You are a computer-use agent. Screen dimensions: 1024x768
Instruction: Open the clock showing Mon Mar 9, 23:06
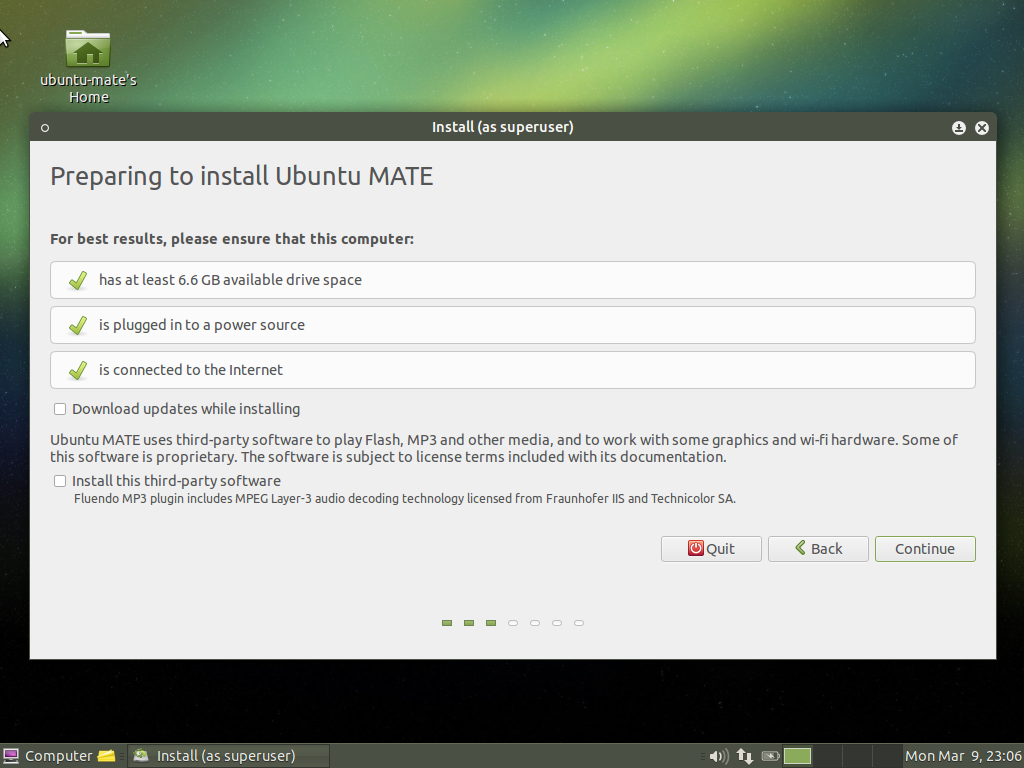(963, 756)
